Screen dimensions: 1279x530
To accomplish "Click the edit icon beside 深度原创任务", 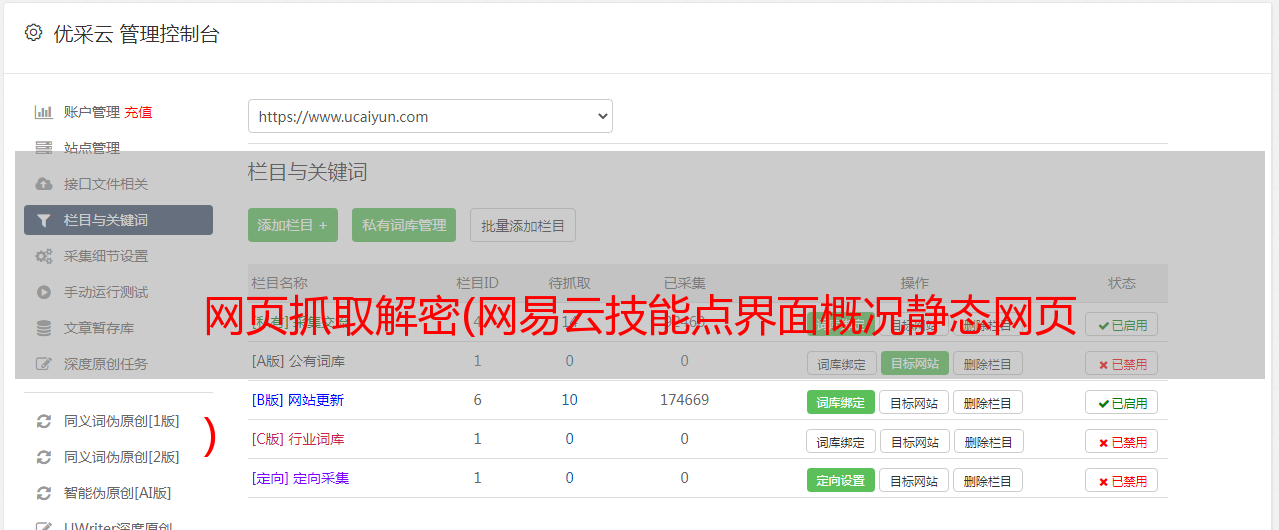I will pyautogui.click(x=44, y=364).
